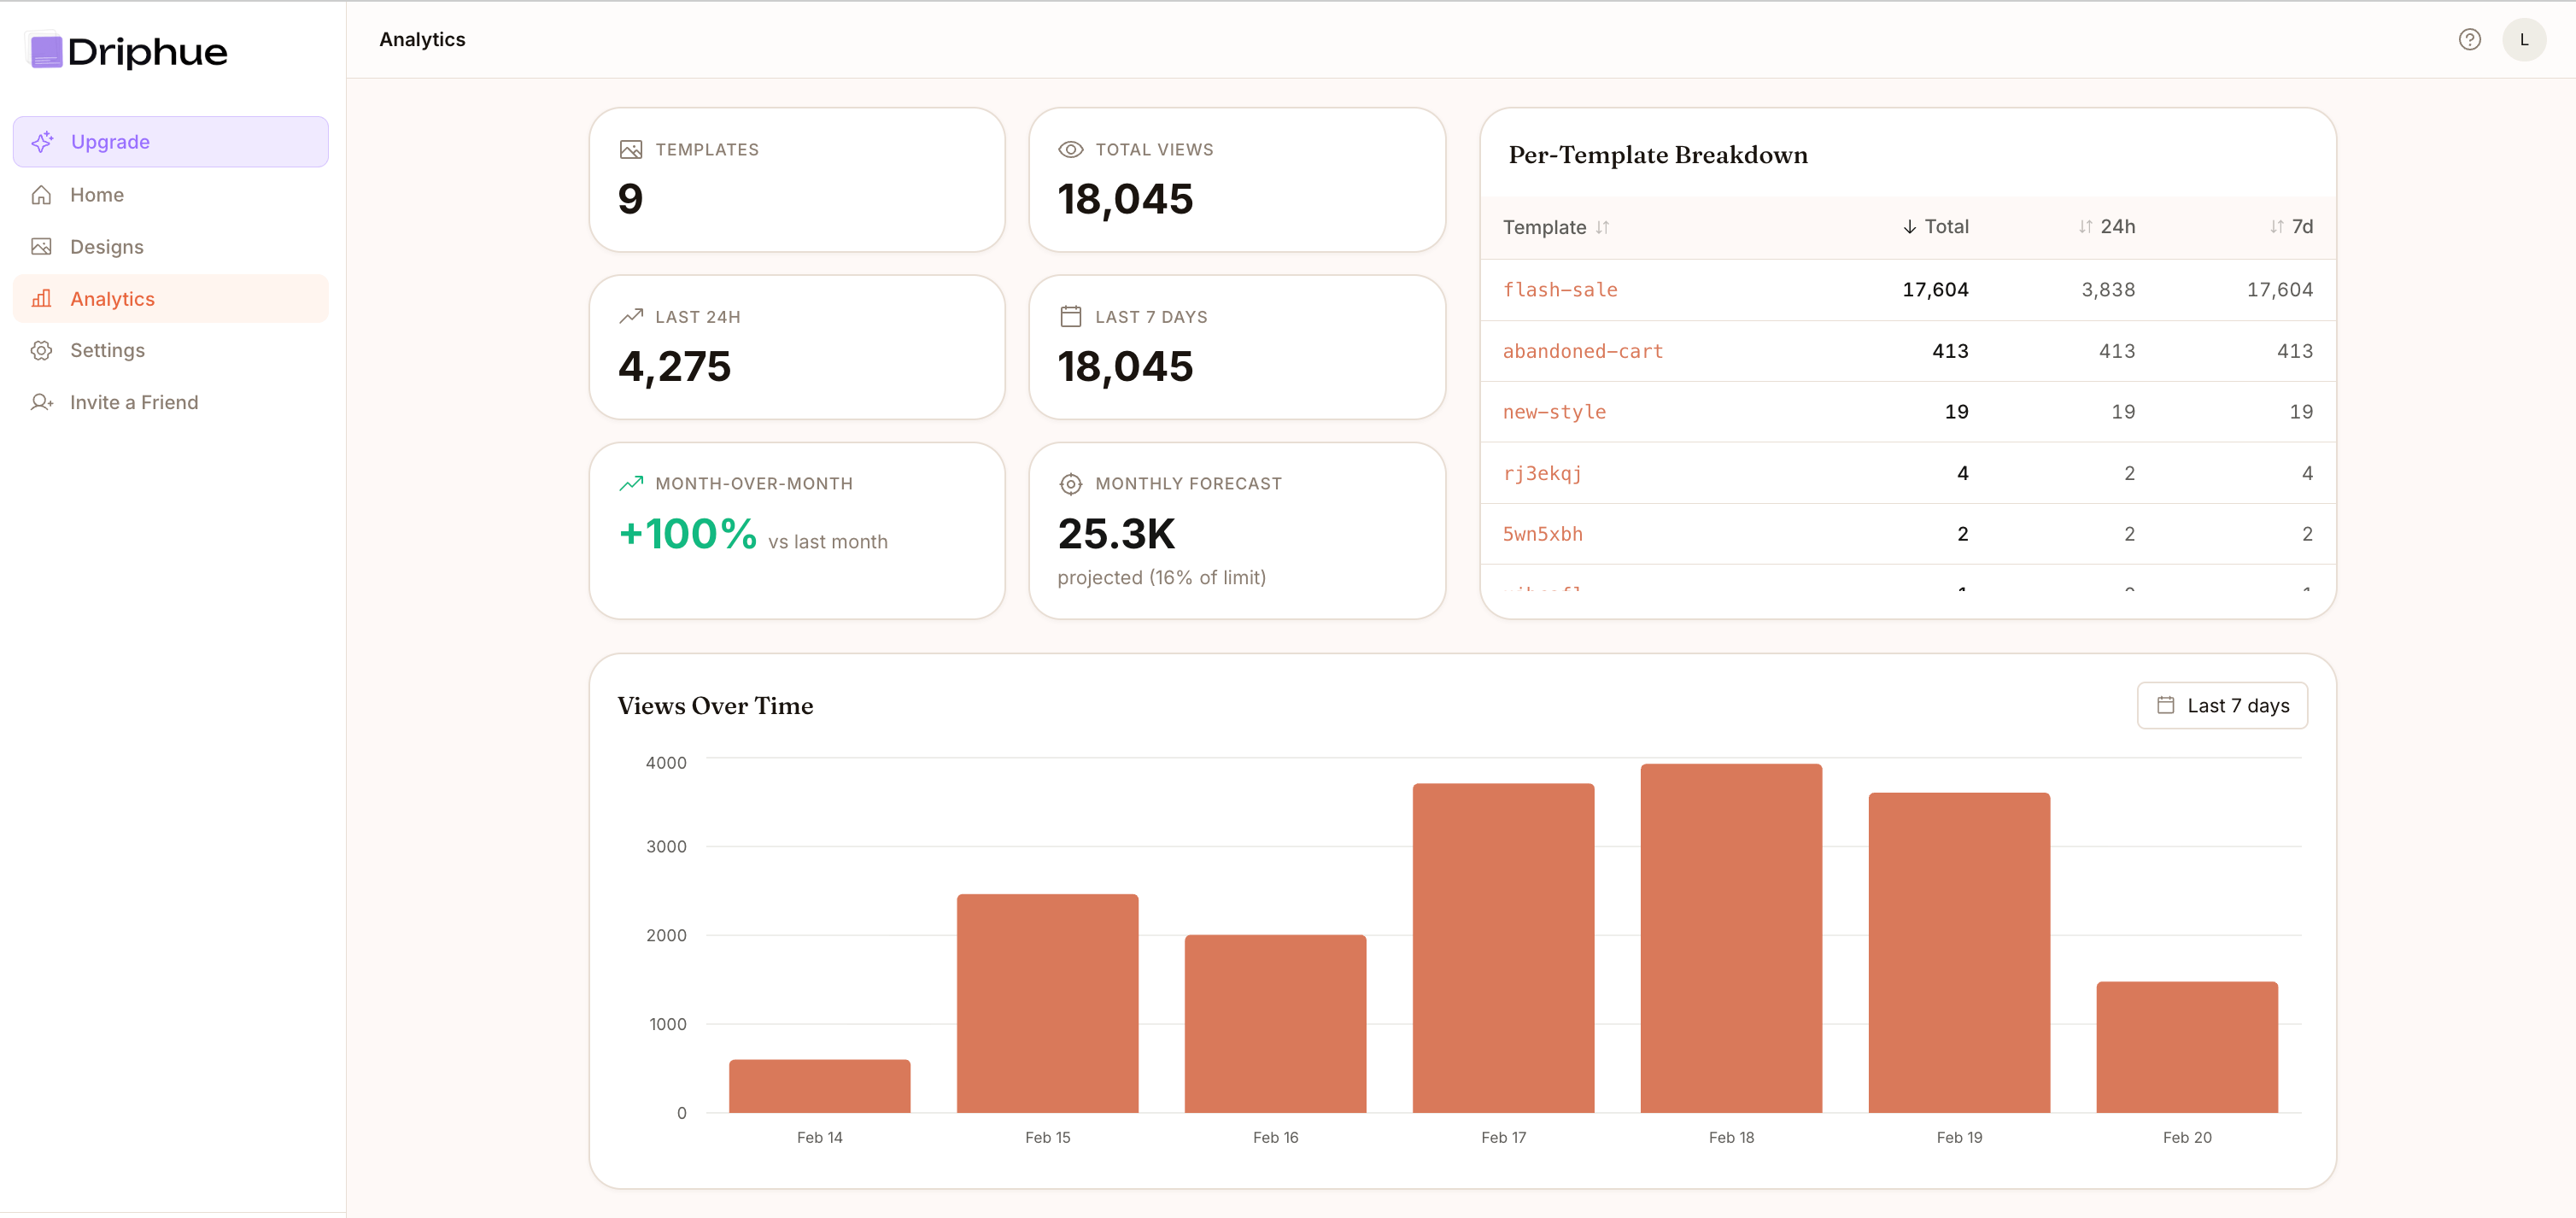The height and width of the screenshot is (1218, 2576).
Task: Open the user avatar L menu
Action: click(x=2523, y=40)
